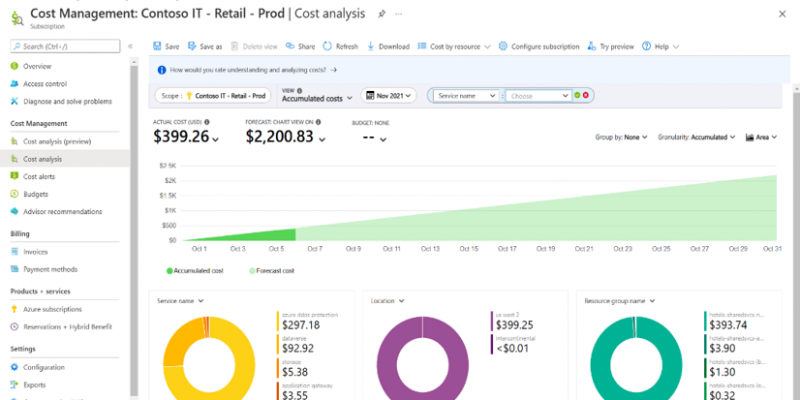Click the Configuration gear icon in sidebar
The image size is (800, 400).
pos(15,367)
